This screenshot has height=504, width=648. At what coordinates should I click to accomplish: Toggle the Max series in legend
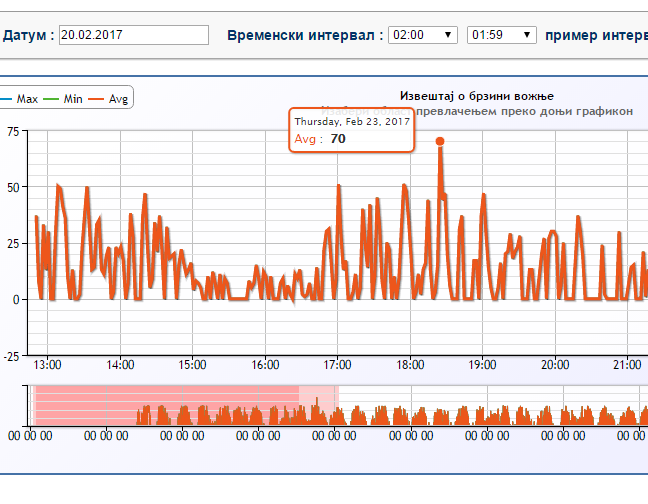tap(24, 99)
